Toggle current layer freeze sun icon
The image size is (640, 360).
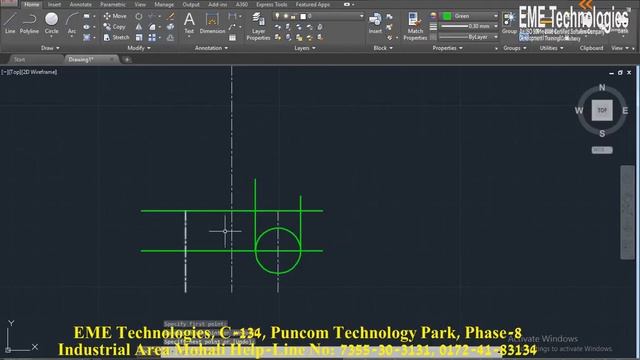point(286,16)
